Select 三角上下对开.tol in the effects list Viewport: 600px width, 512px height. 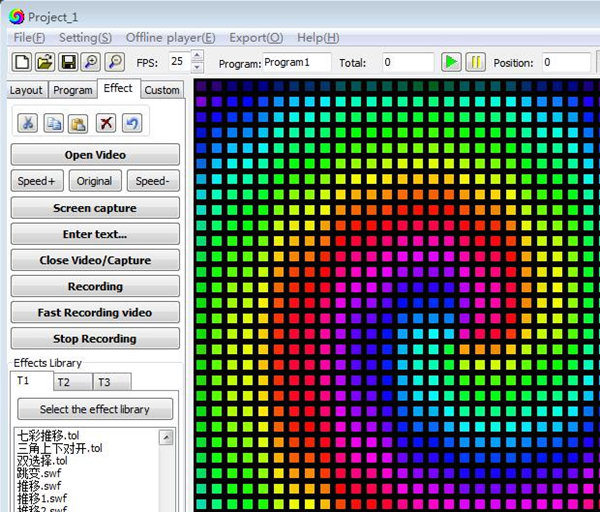point(60,448)
